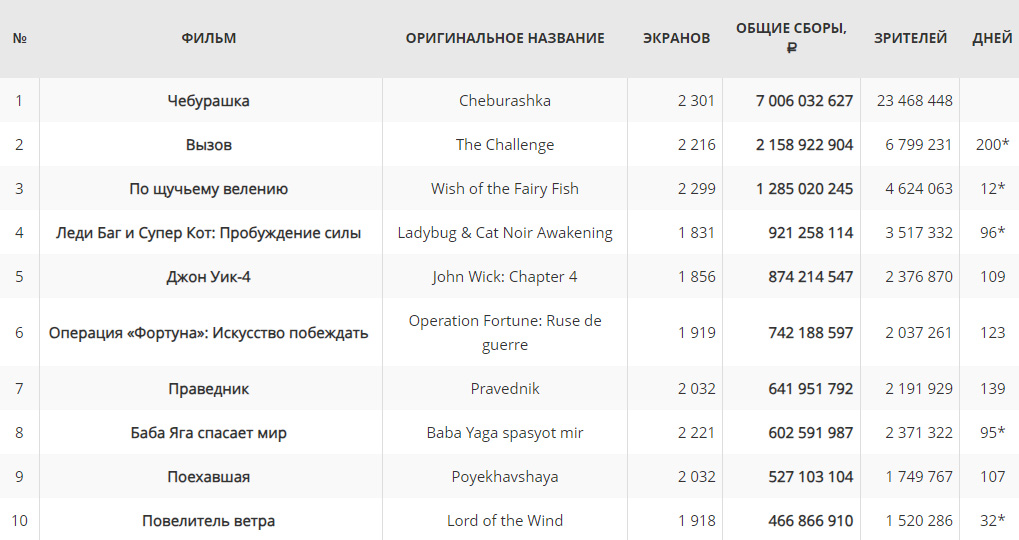Click the Cheburashka original title cell

point(505,101)
